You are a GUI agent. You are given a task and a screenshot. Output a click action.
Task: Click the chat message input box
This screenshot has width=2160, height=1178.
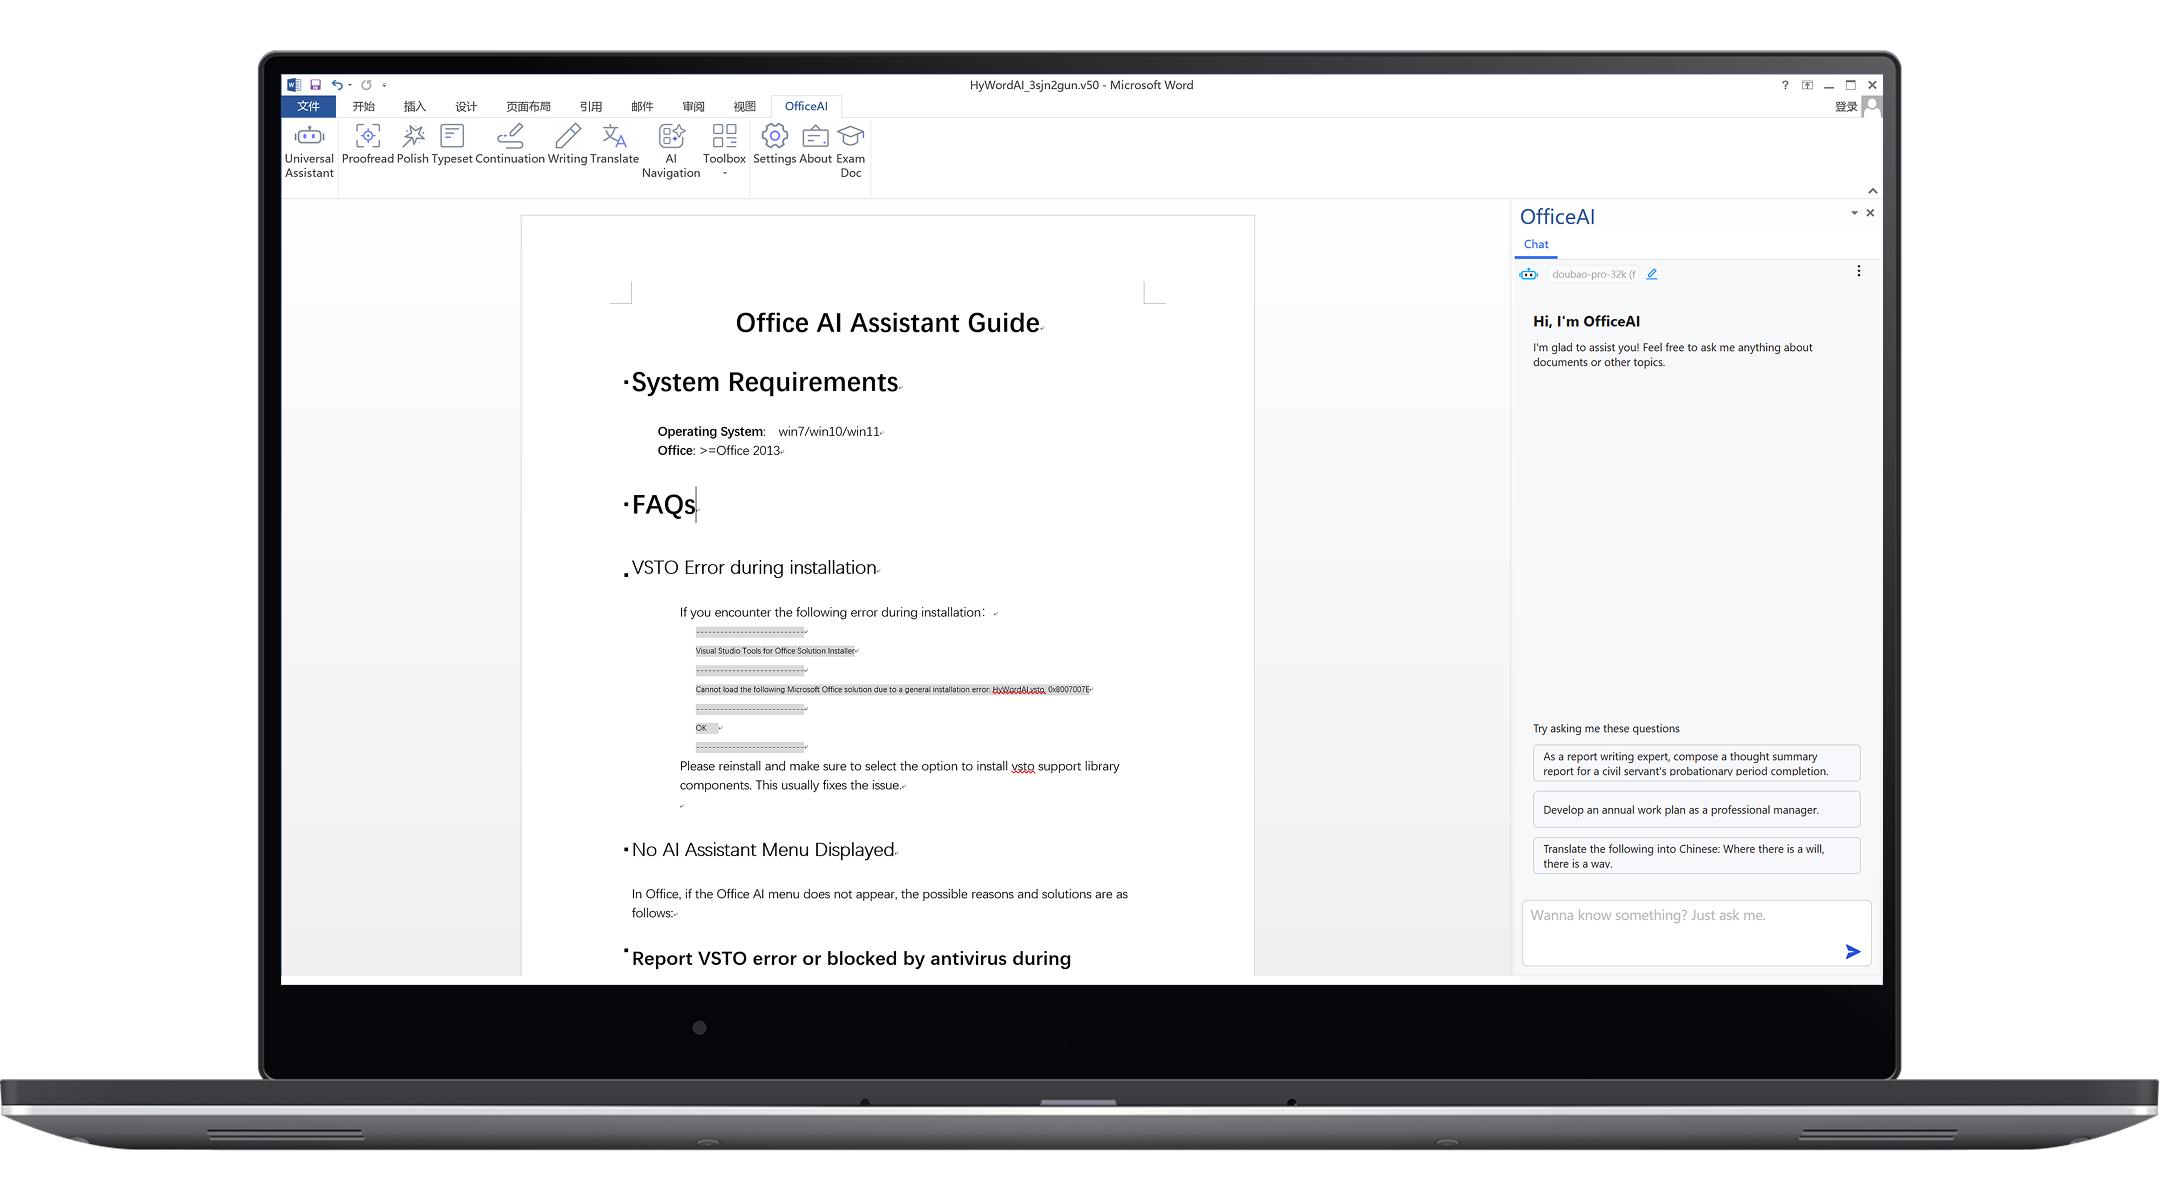tap(1680, 925)
